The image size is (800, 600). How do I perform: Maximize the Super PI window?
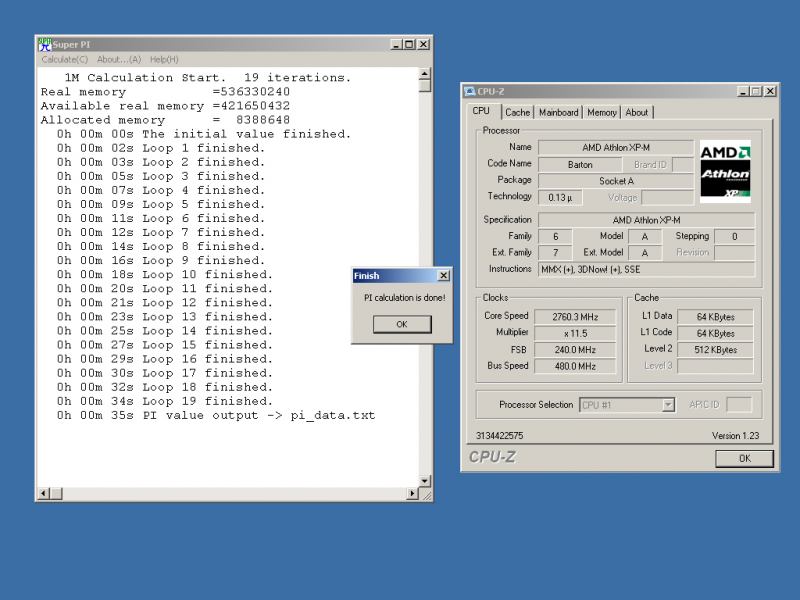pos(409,44)
